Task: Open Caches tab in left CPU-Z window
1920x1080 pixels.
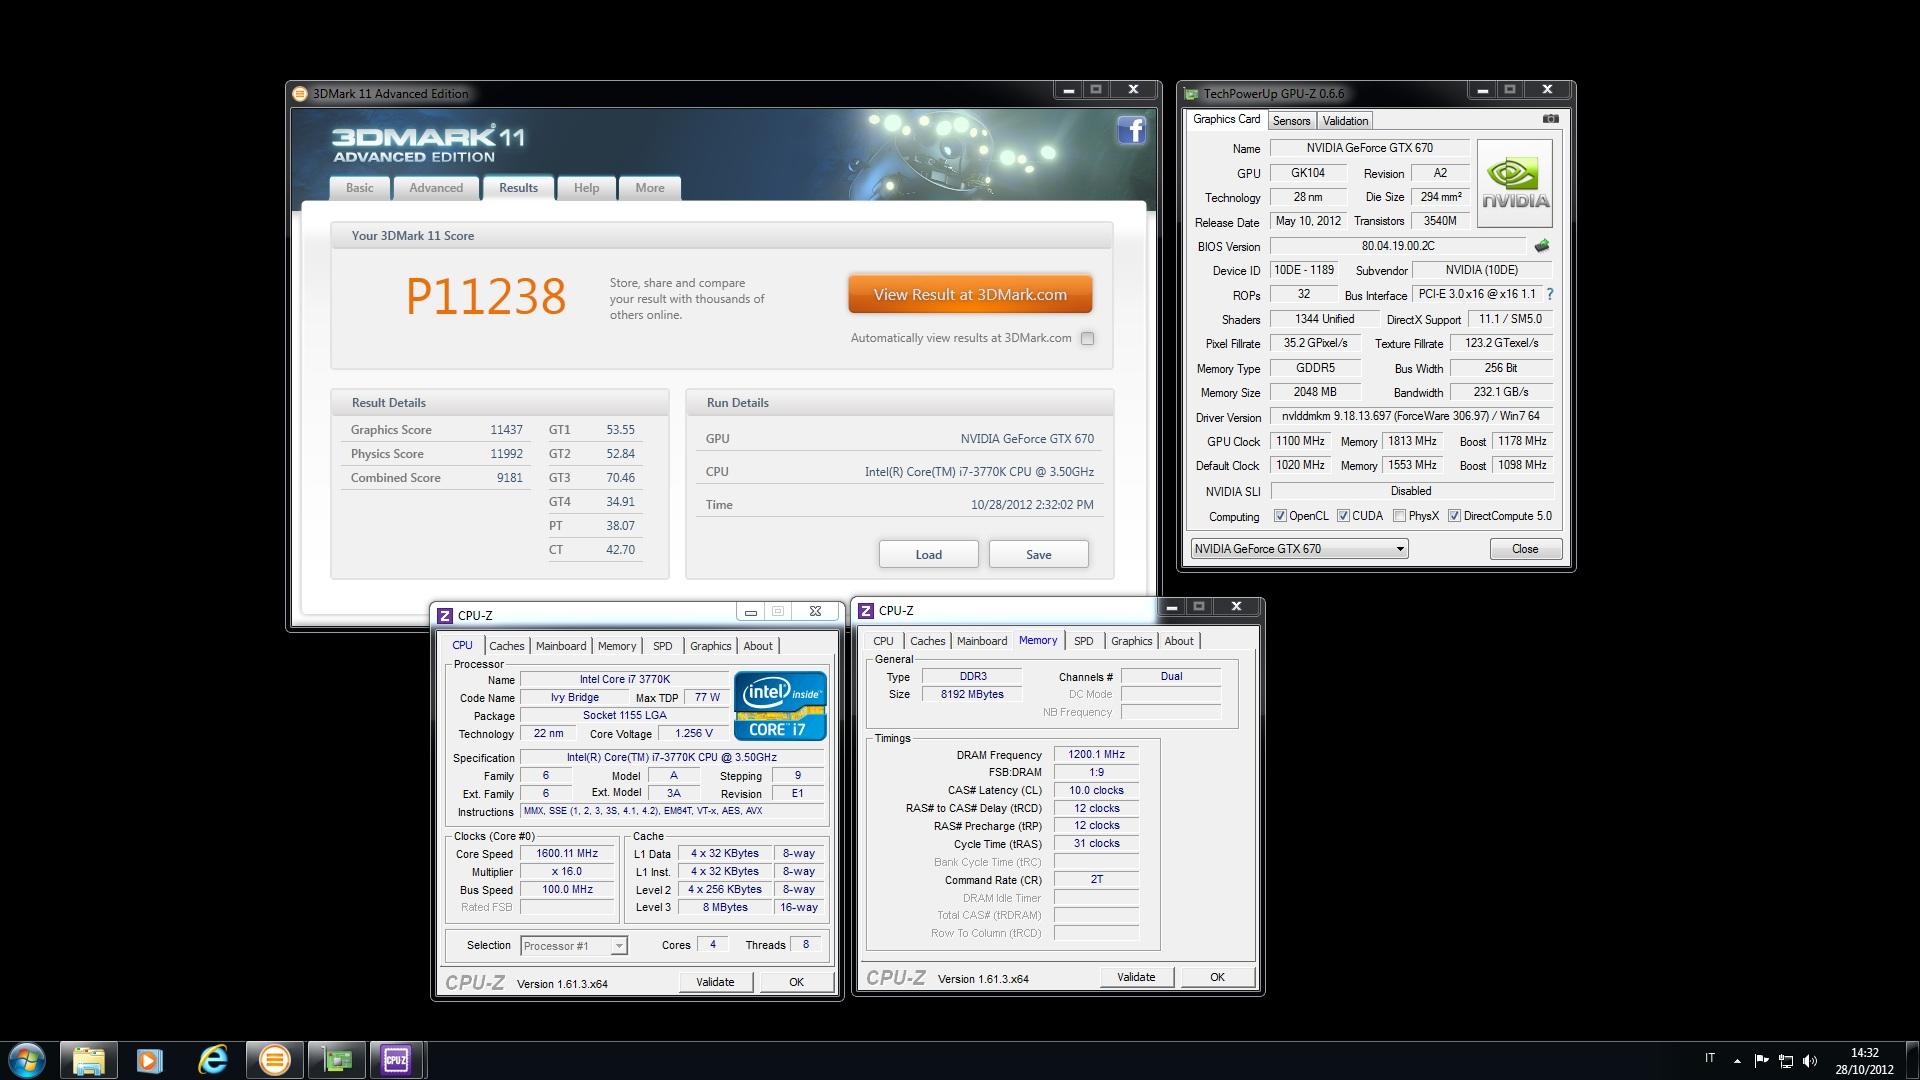Action: [507, 646]
